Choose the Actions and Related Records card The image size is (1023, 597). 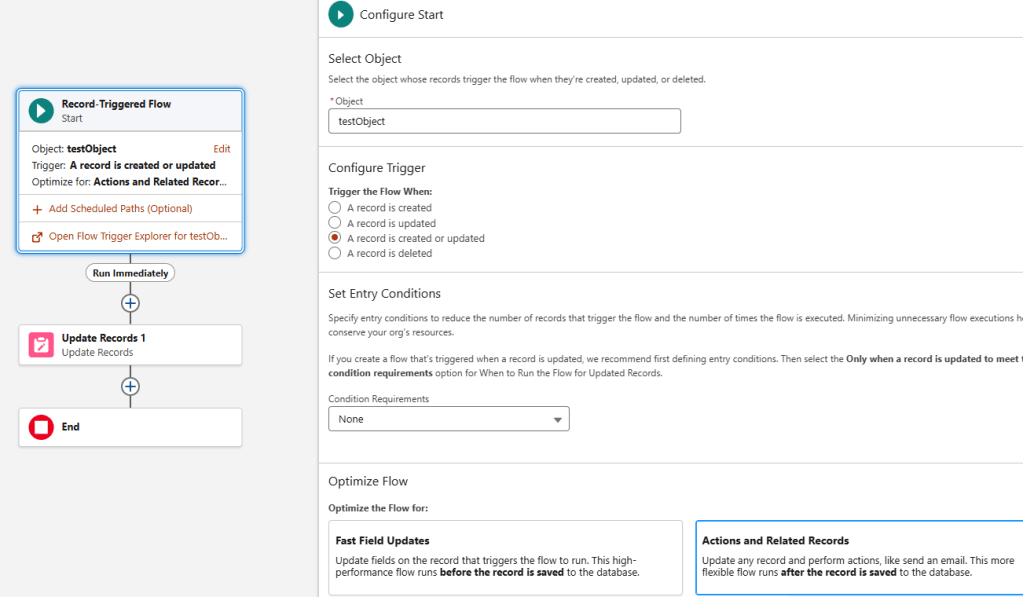click(x=858, y=557)
